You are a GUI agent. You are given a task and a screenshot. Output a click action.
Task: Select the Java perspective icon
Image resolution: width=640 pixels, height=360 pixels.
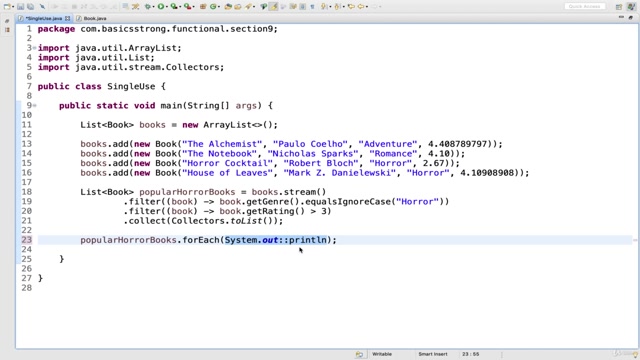point(631,7)
